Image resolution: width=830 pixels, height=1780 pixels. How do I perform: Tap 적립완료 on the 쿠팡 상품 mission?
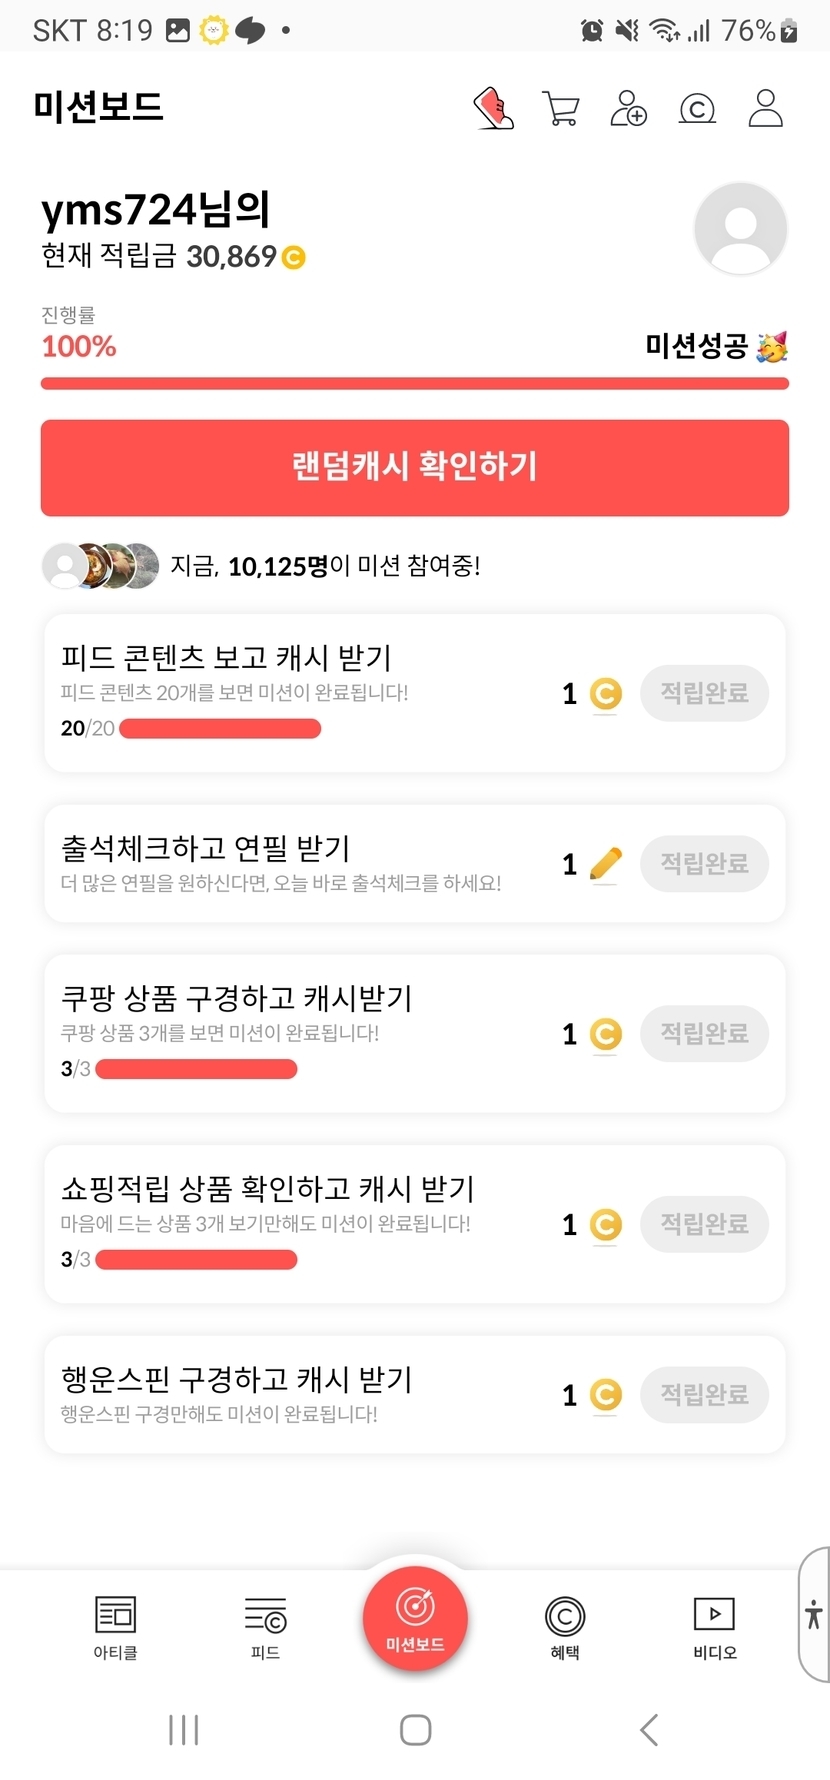click(x=704, y=1033)
